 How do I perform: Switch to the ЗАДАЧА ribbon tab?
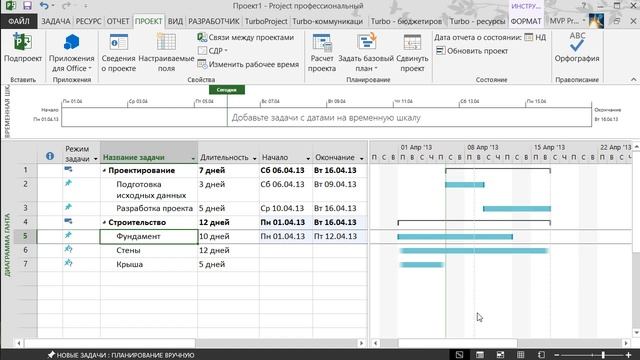pyautogui.click(x=56, y=21)
